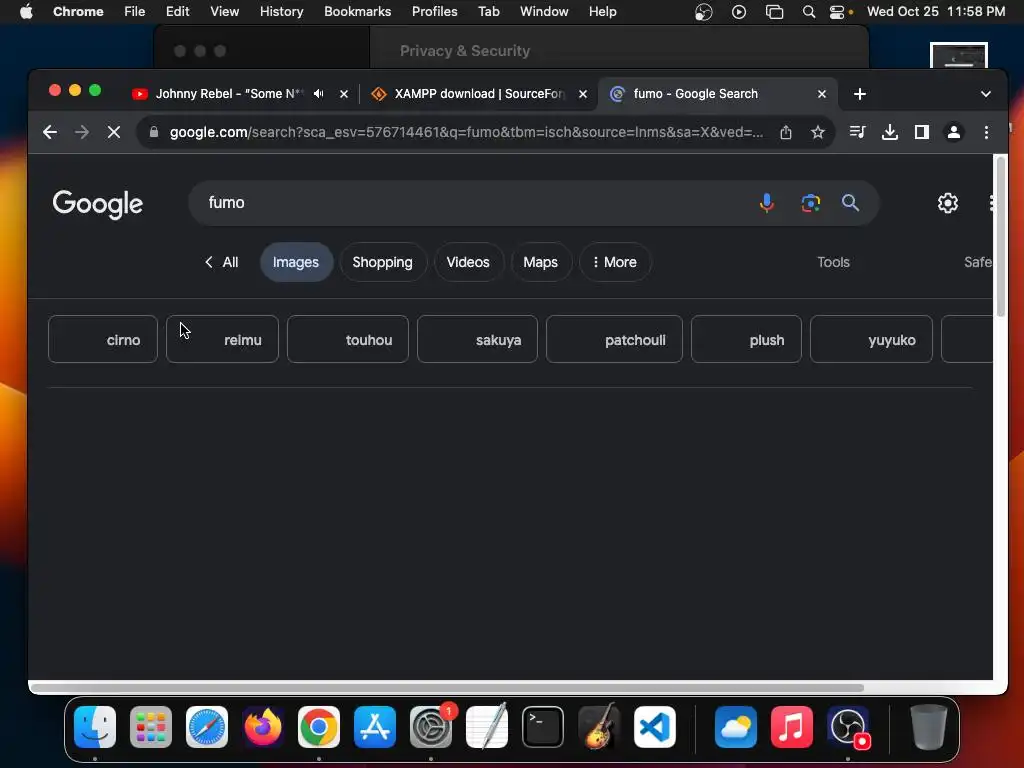Open System Settings from the dock

tap(431, 727)
